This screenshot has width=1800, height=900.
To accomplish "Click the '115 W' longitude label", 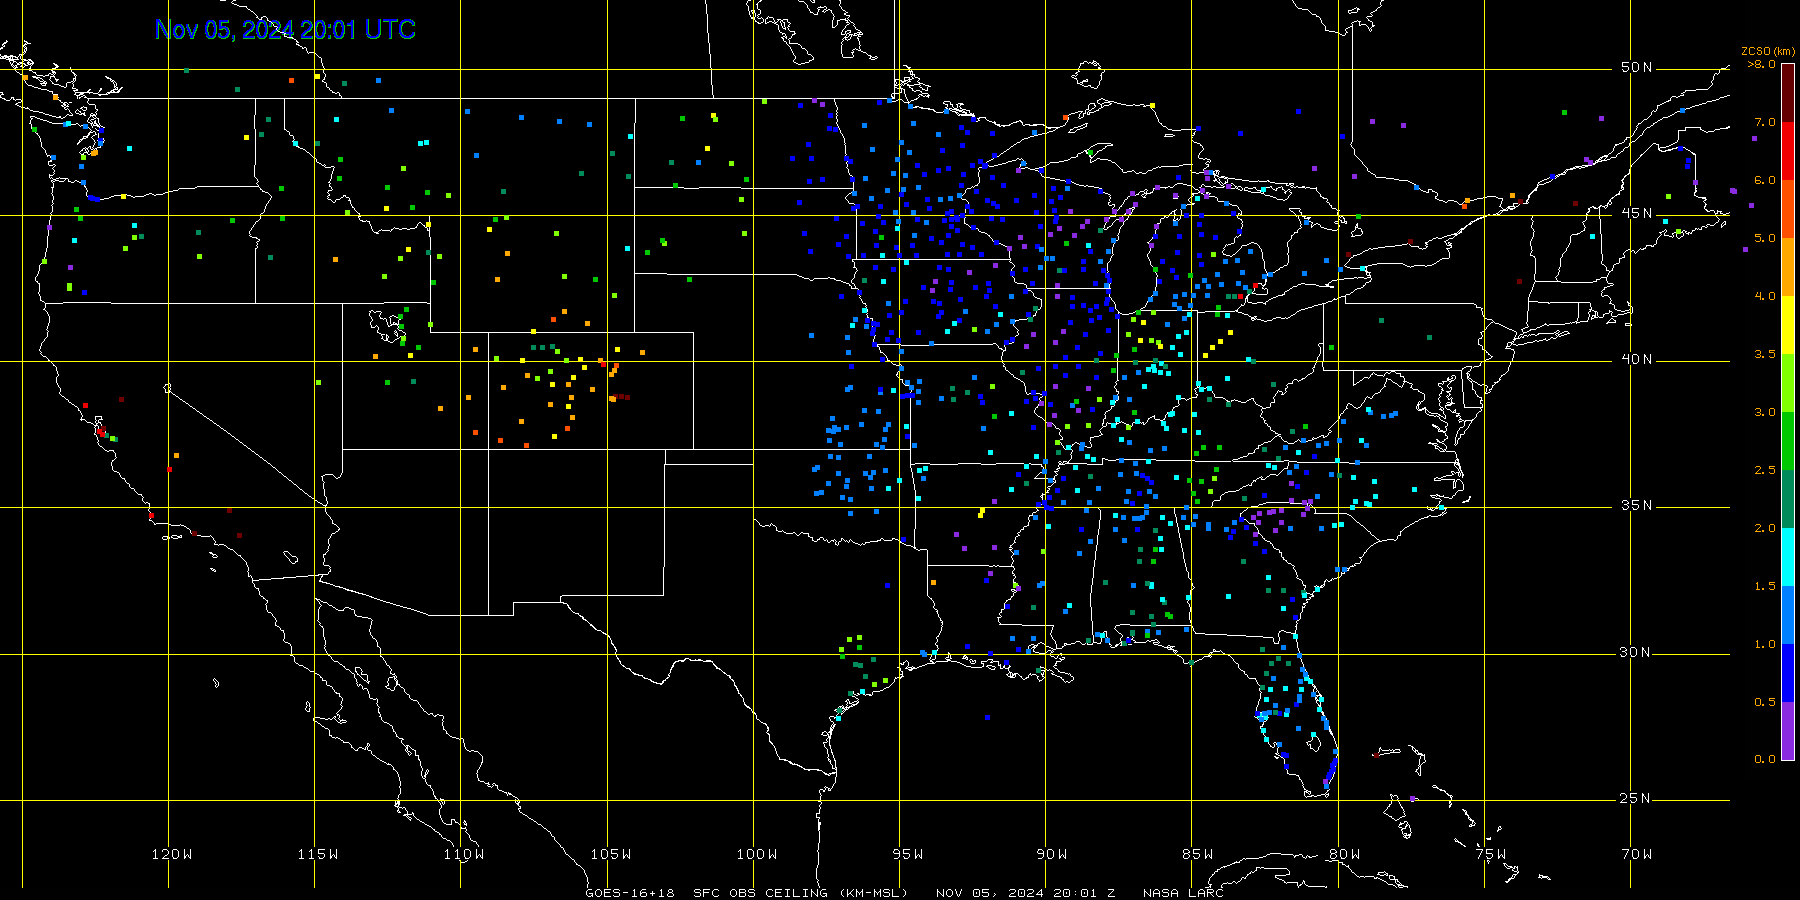I will pos(318,854).
